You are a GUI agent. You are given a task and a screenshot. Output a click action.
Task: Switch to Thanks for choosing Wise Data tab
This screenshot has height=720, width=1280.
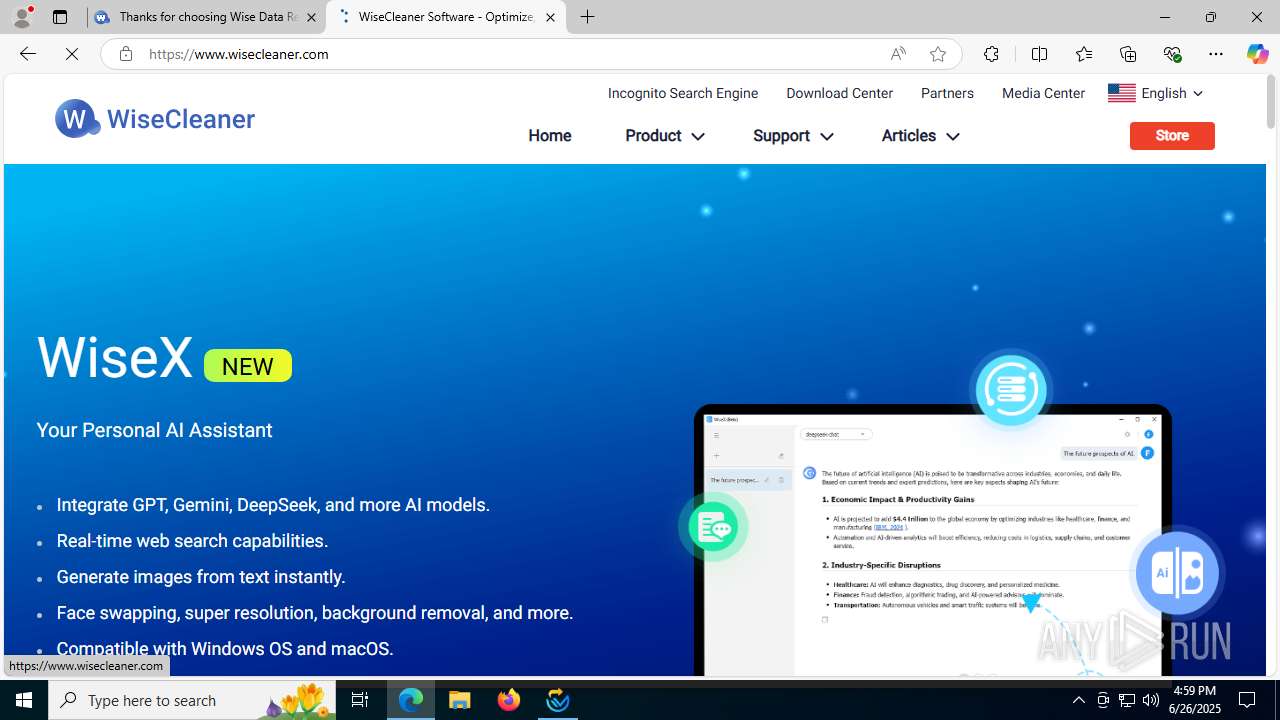[207, 17]
